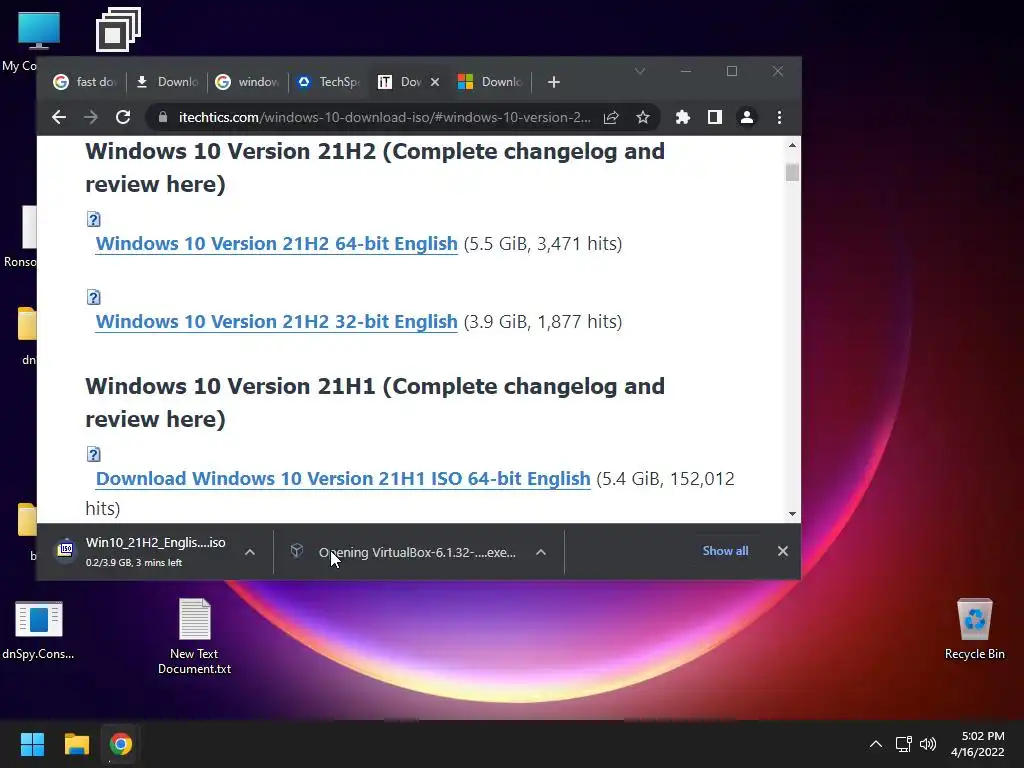The image size is (1024, 768).
Task: Open the Chrome profile avatar
Action: pos(746,118)
